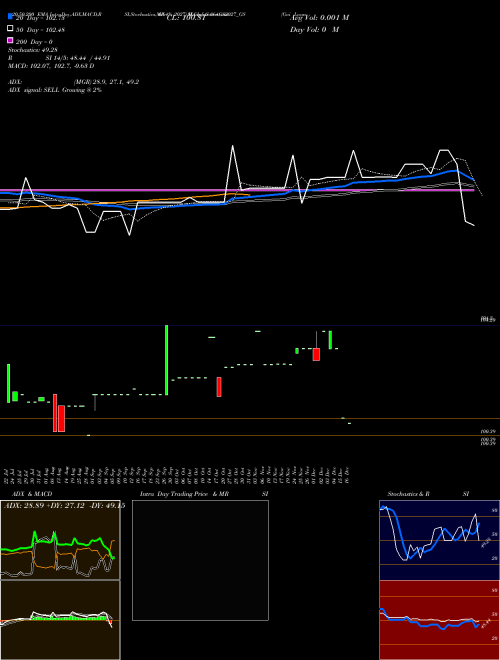Click the 'Stochastics: 49.28' reading
The image size is (500, 660).
[33, 50]
